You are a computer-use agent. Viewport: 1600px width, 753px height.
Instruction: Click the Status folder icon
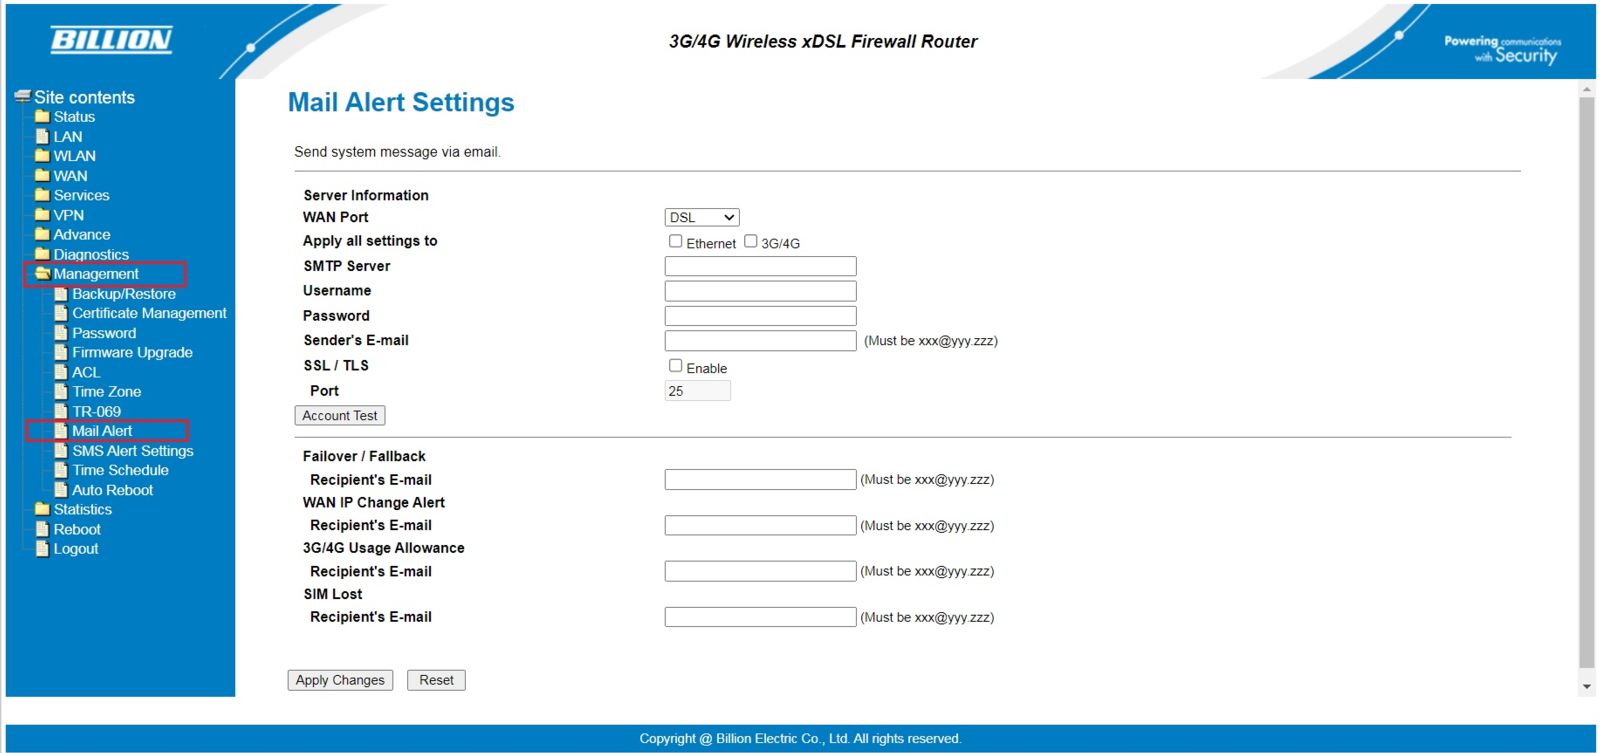(x=42, y=117)
